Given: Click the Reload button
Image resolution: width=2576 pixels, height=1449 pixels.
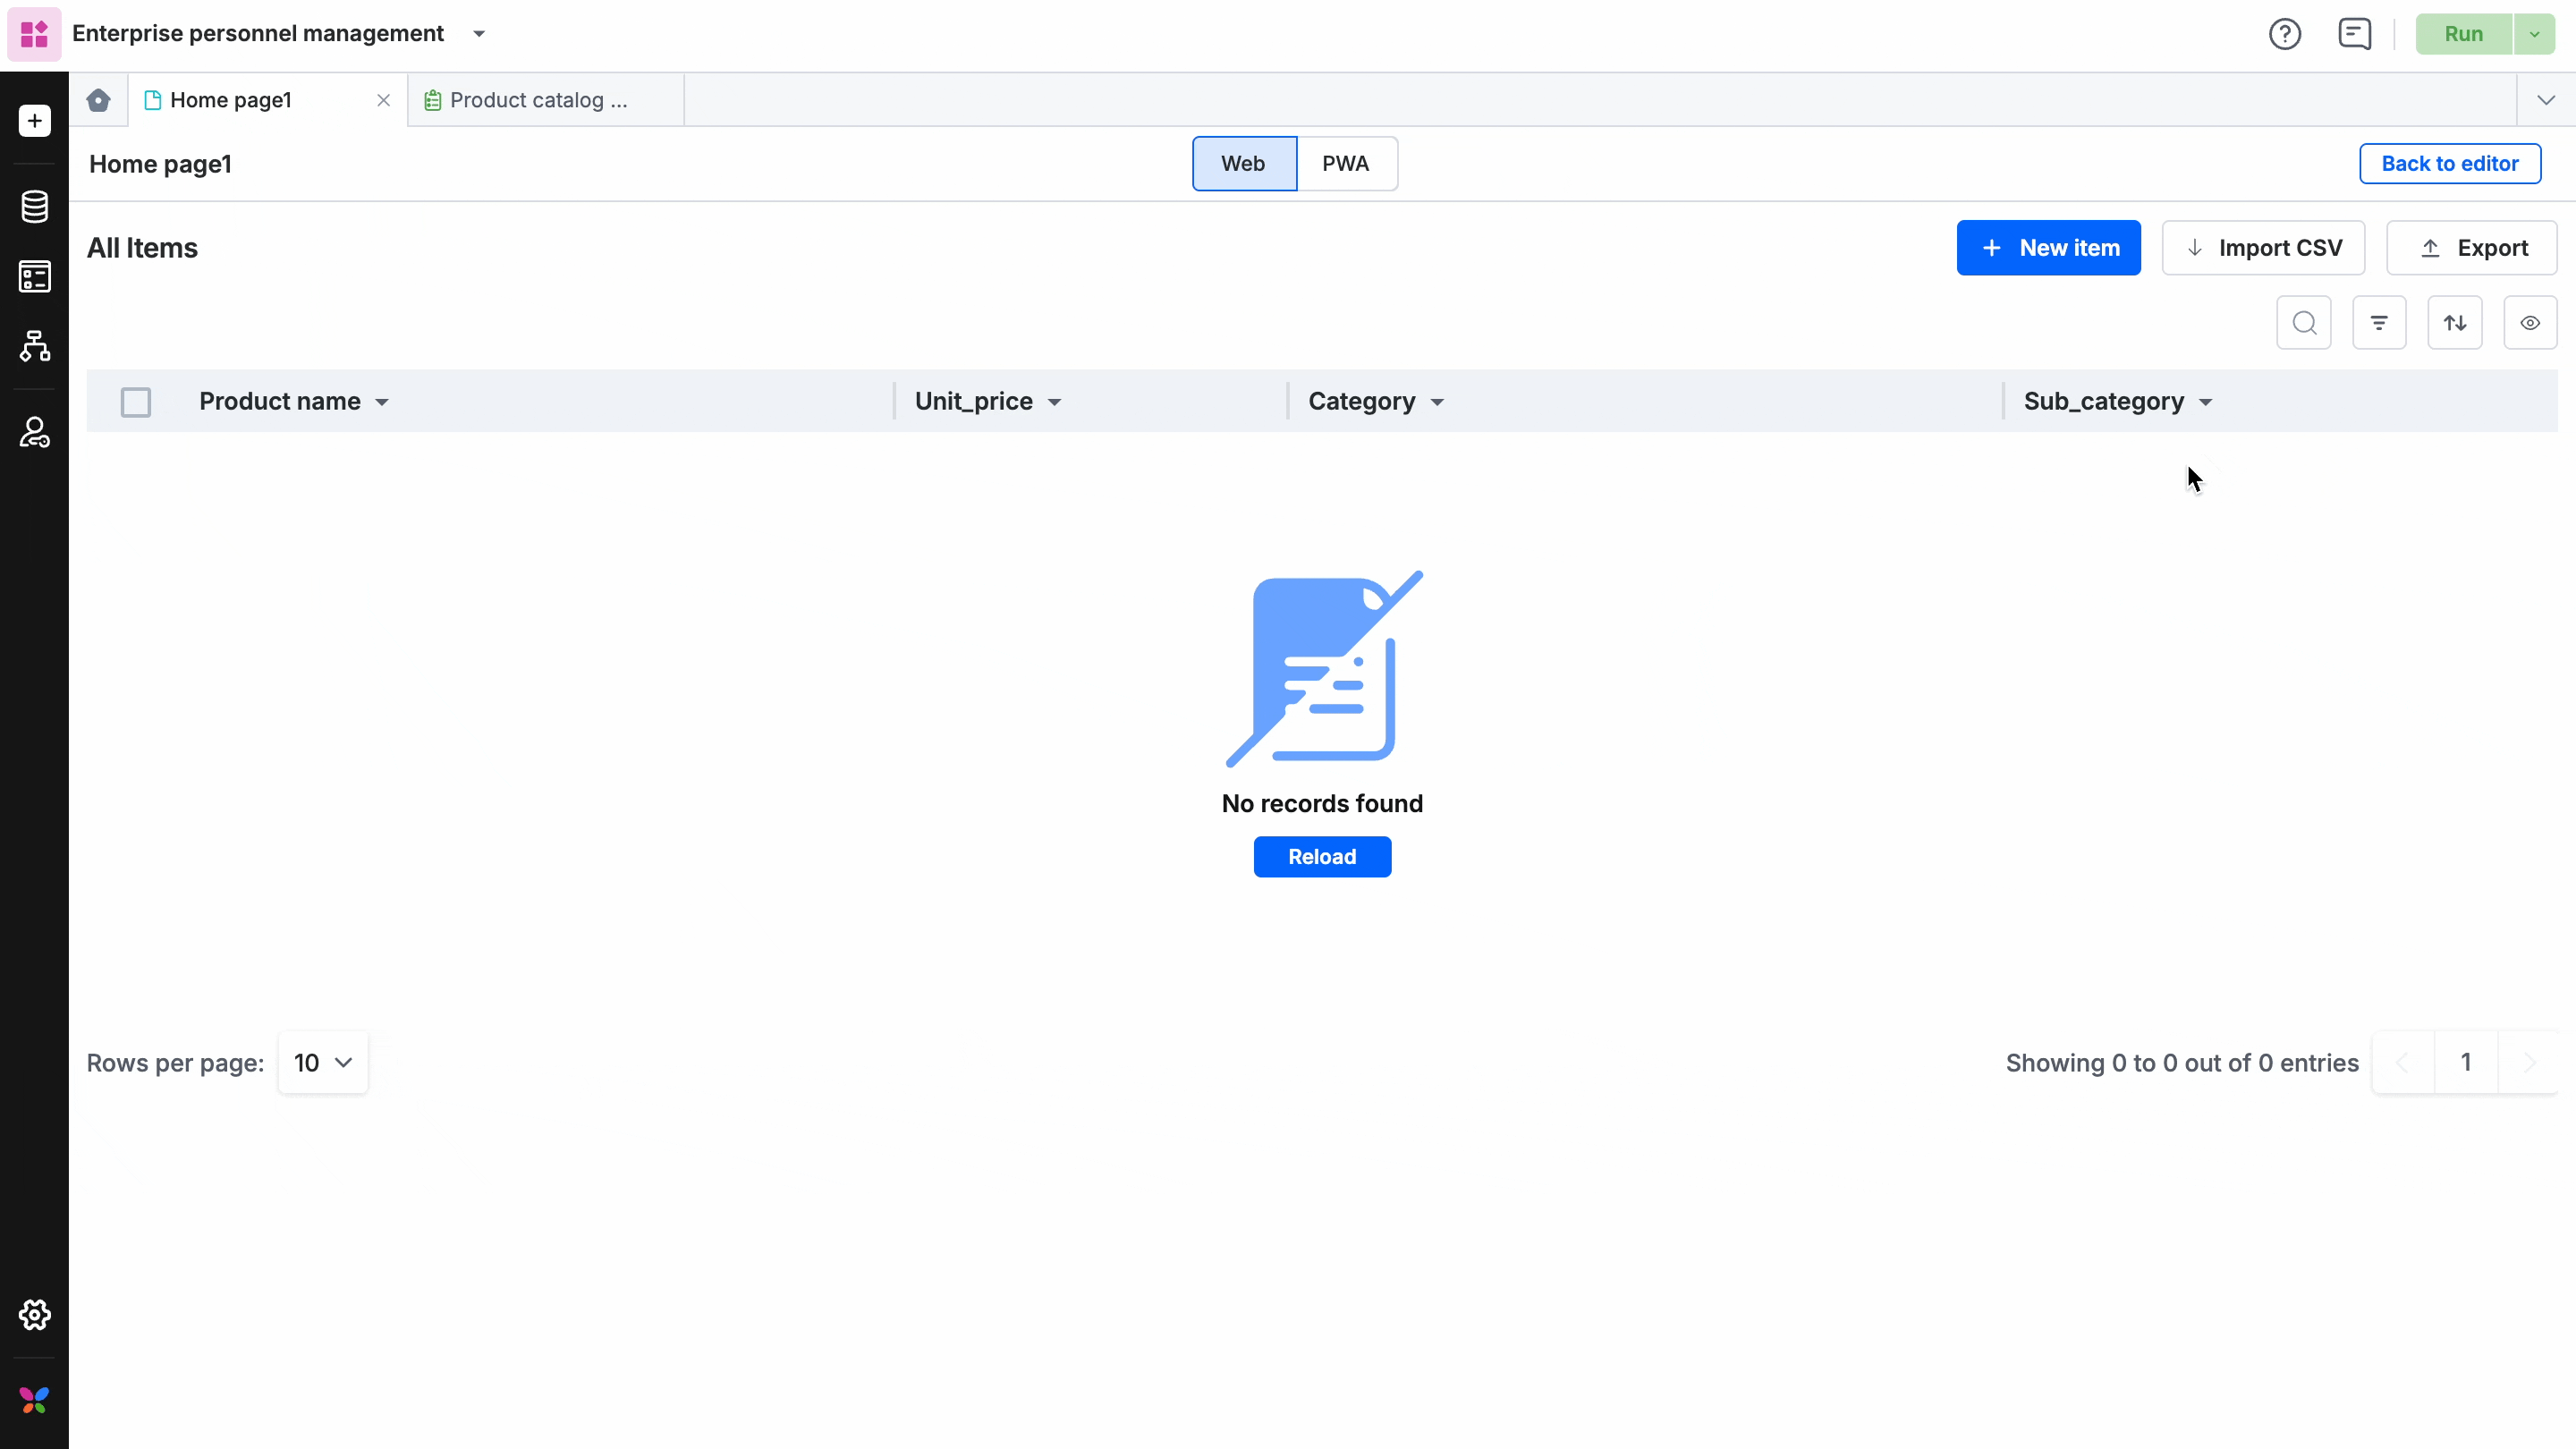Looking at the screenshot, I should tap(1322, 857).
